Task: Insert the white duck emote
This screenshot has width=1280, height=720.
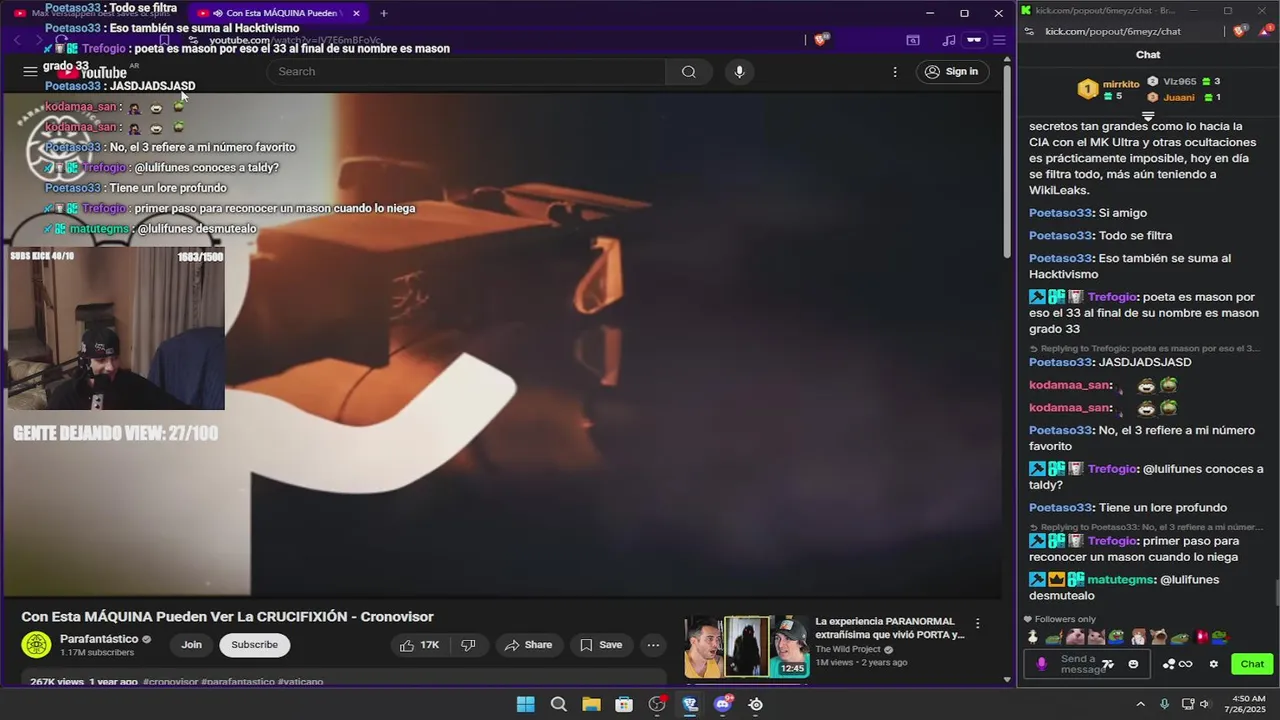Action: pos(1033,637)
